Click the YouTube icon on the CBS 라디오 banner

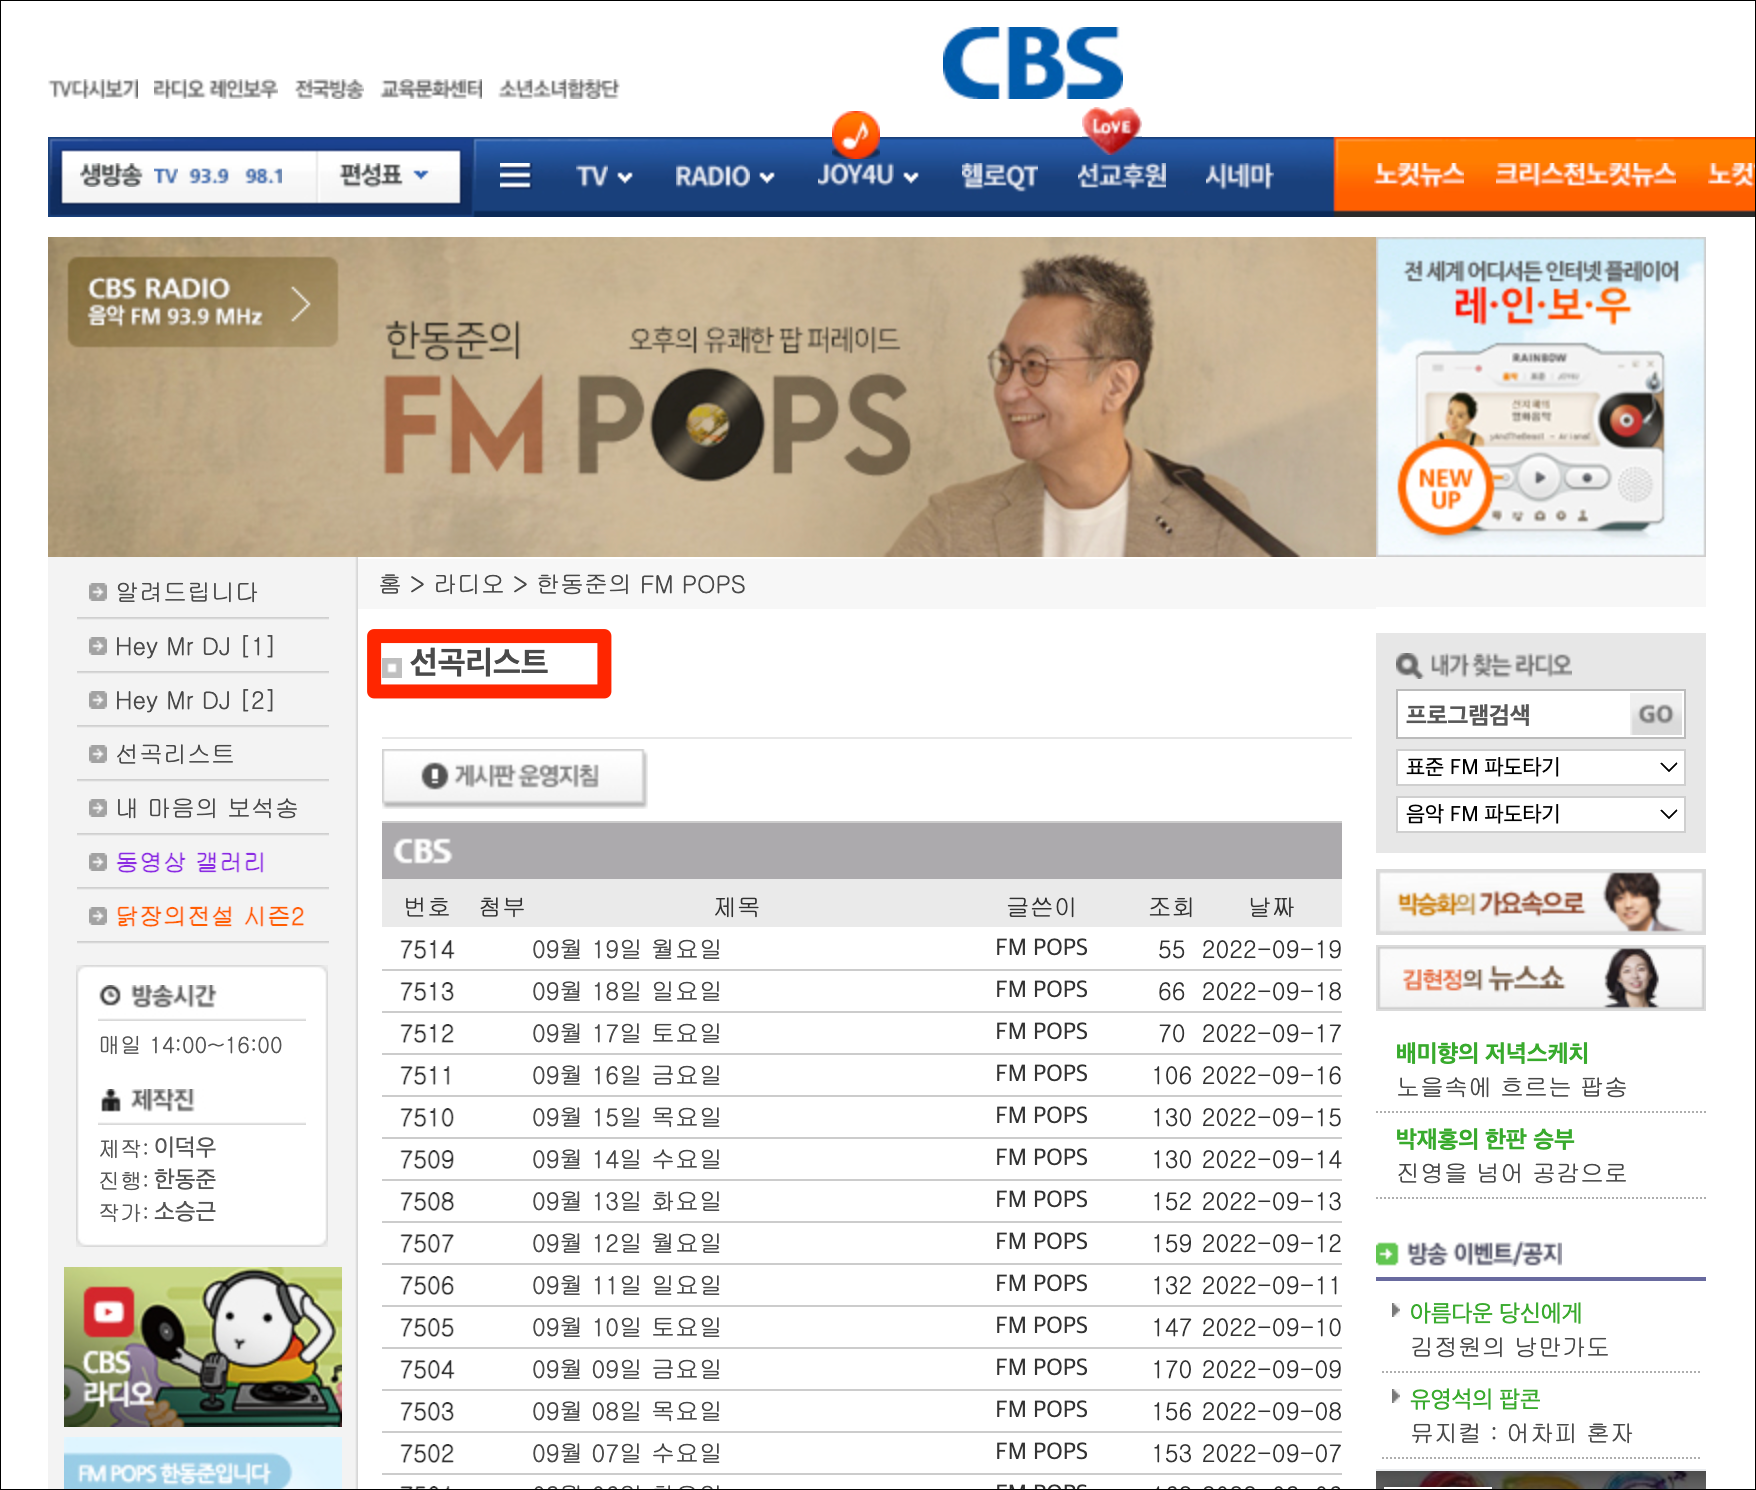pyautogui.click(x=108, y=1312)
